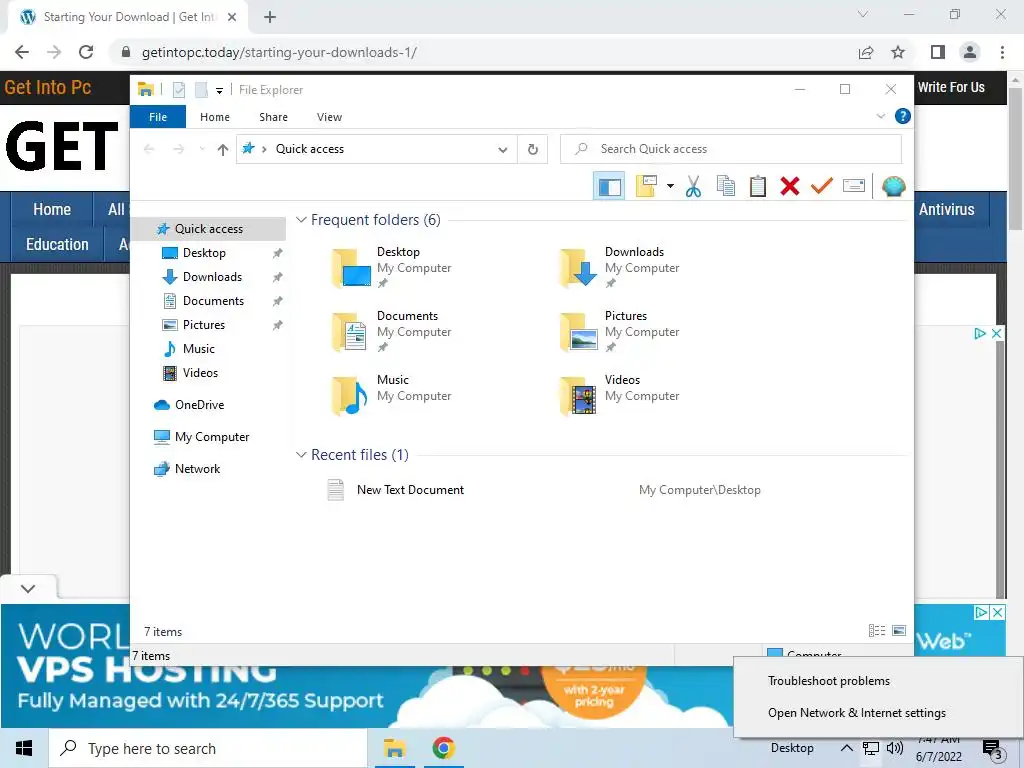
Task: Open File Explorer help question mark
Action: pyautogui.click(x=903, y=116)
